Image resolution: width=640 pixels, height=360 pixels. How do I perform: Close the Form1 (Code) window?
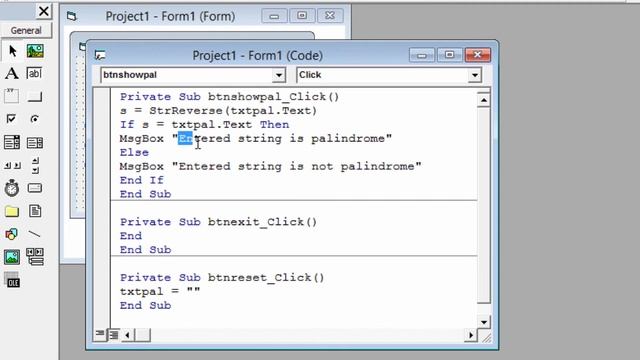pos(478,55)
